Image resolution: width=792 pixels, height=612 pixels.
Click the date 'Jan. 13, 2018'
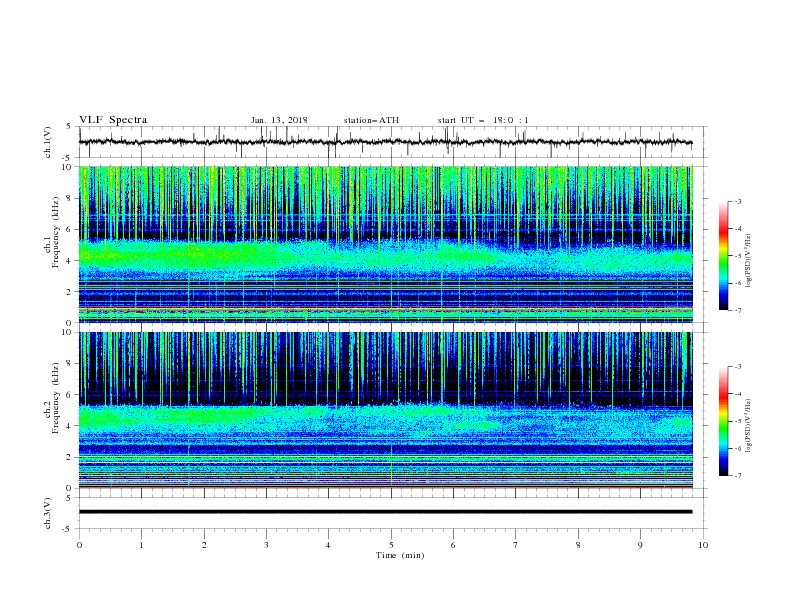(279, 120)
